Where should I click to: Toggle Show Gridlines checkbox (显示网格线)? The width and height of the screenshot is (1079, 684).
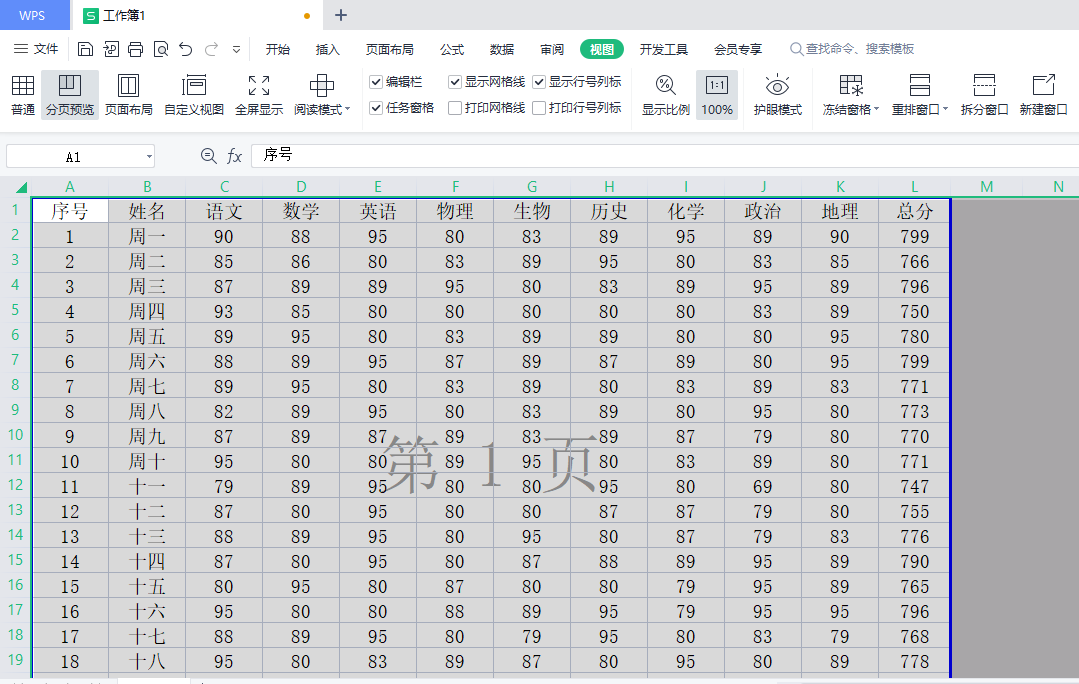coord(455,82)
